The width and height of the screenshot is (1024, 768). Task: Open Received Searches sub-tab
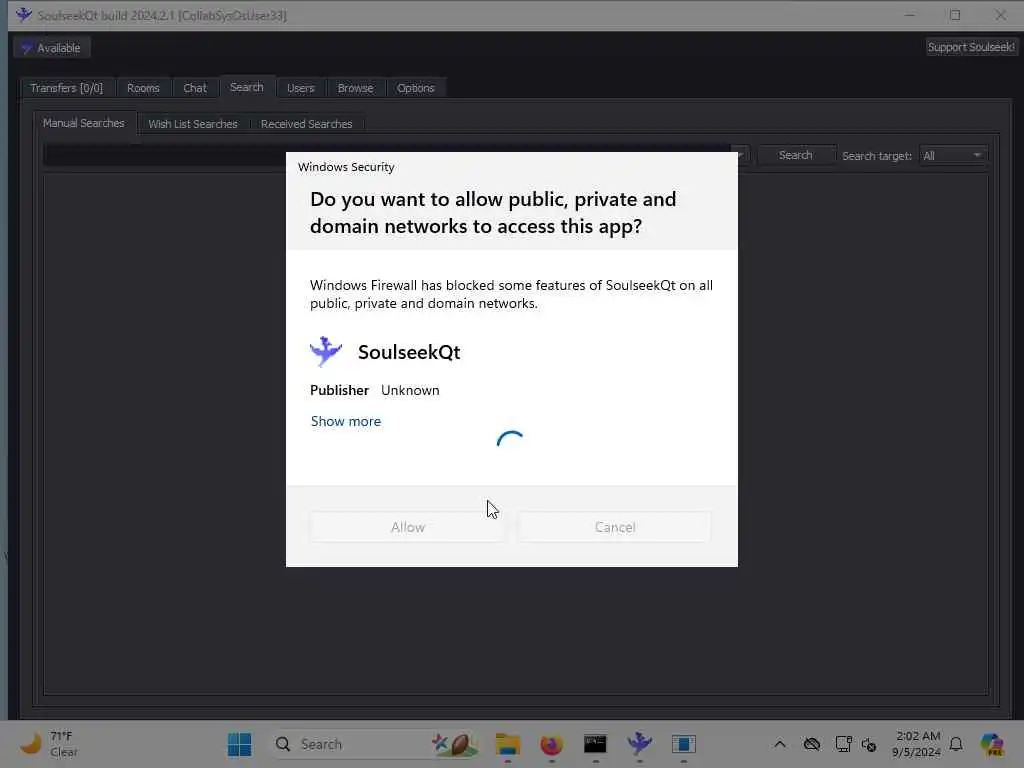306,123
